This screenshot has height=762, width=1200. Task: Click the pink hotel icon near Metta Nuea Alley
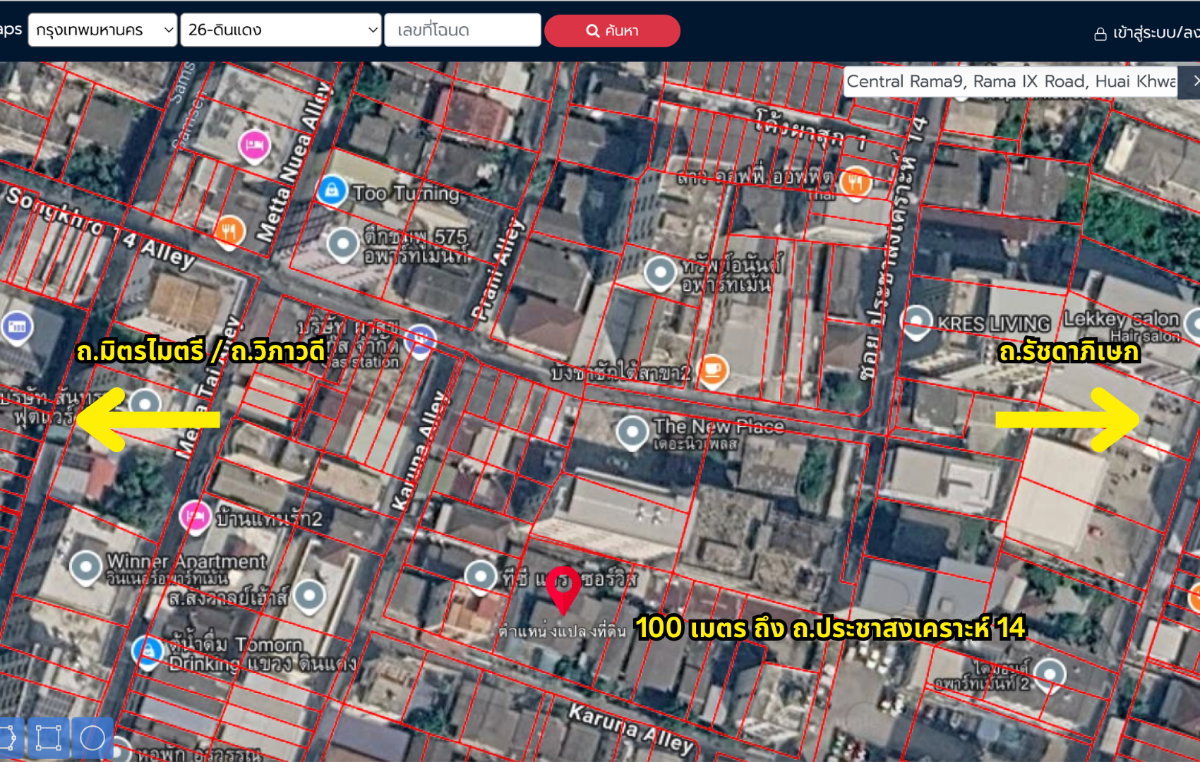(x=255, y=146)
